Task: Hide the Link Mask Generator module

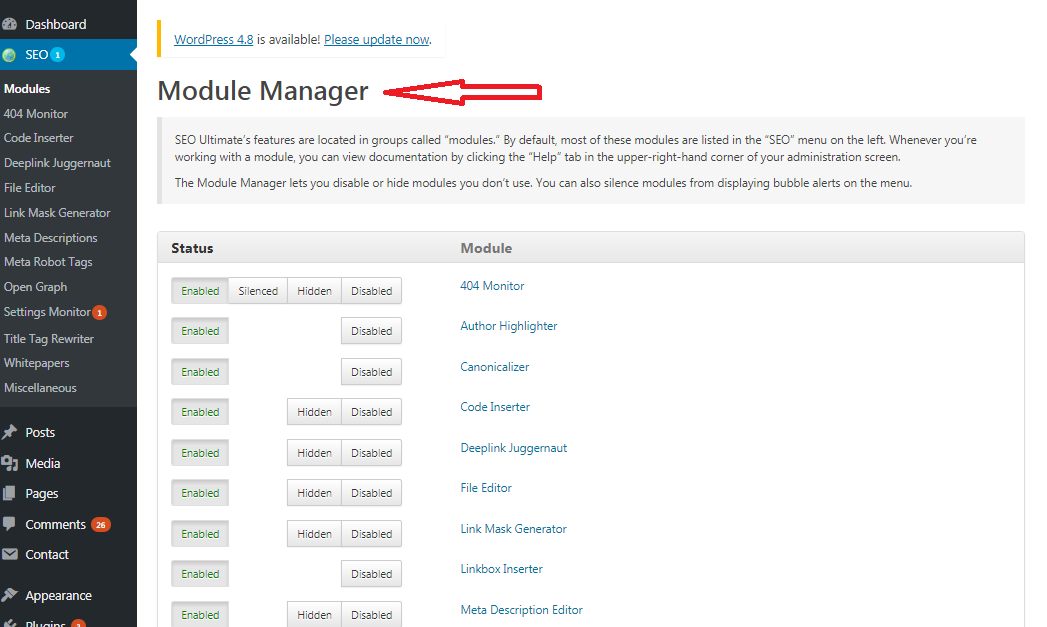Action: pos(315,534)
